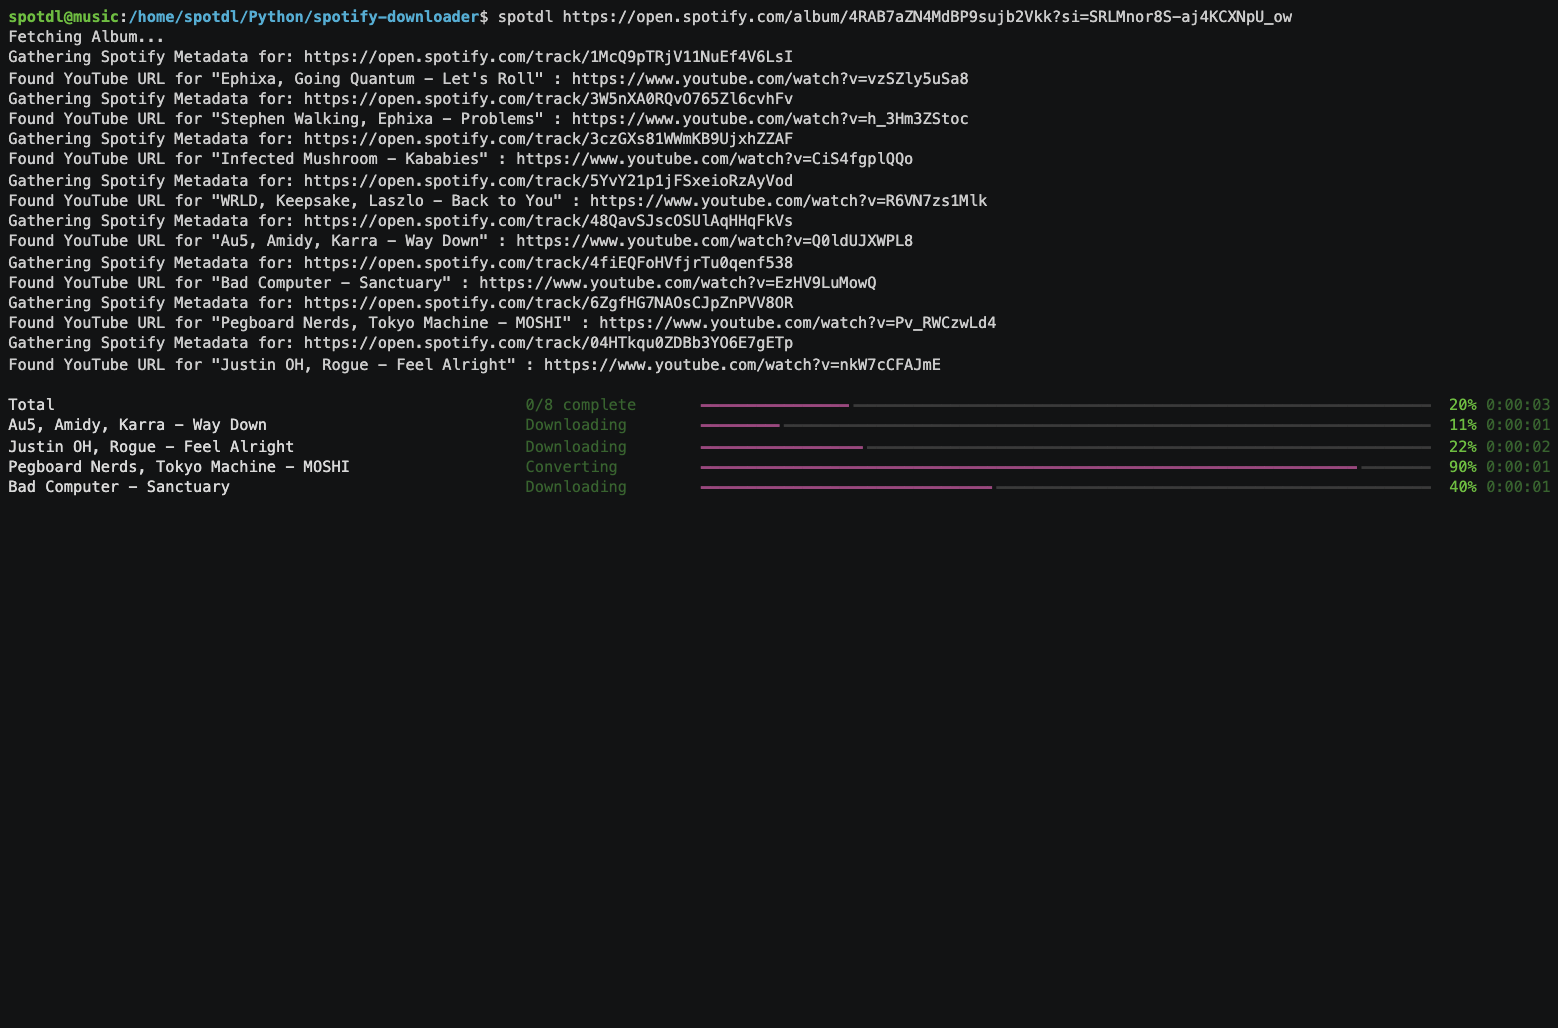The height and width of the screenshot is (1028, 1558).
Task: Click the 11% percentage for Way Down
Action: (x=1463, y=425)
